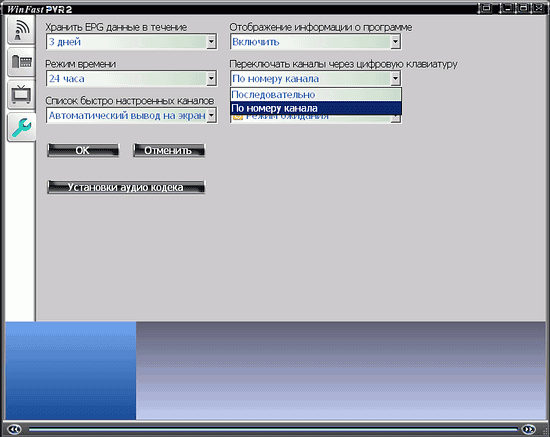Minimize the WinFast PVR2 window
This screenshot has height=437, width=550.
pyautogui.click(x=506, y=8)
